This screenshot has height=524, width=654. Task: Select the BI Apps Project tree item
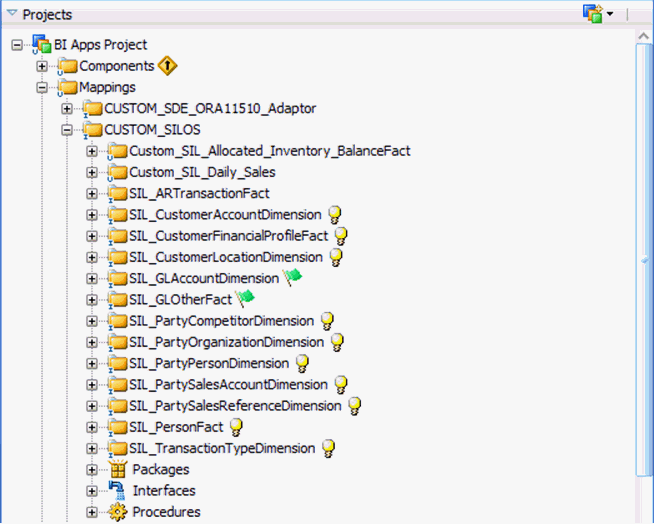tap(101, 45)
